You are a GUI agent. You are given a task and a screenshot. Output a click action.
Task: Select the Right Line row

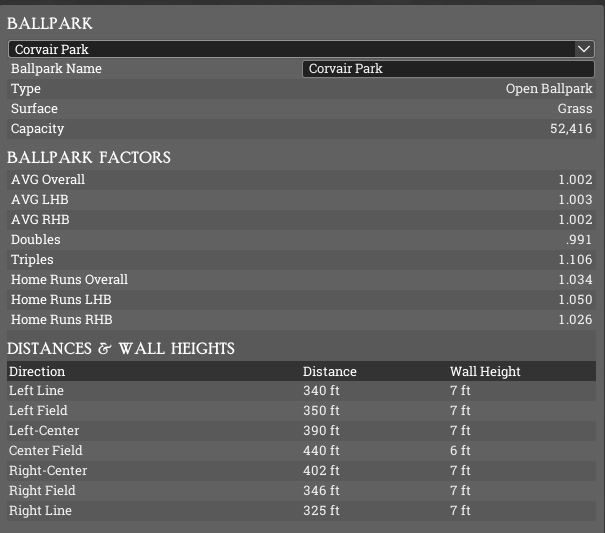click(40, 511)
